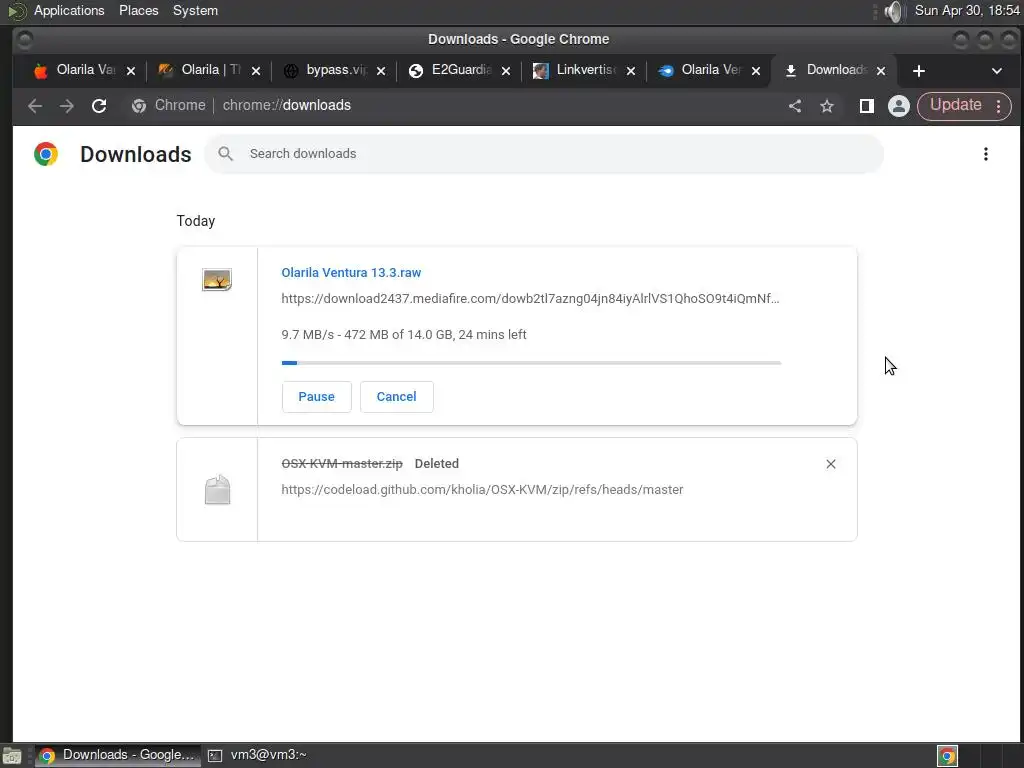Close the Downloads tab
1024x768 pixels.
[881, 71]
